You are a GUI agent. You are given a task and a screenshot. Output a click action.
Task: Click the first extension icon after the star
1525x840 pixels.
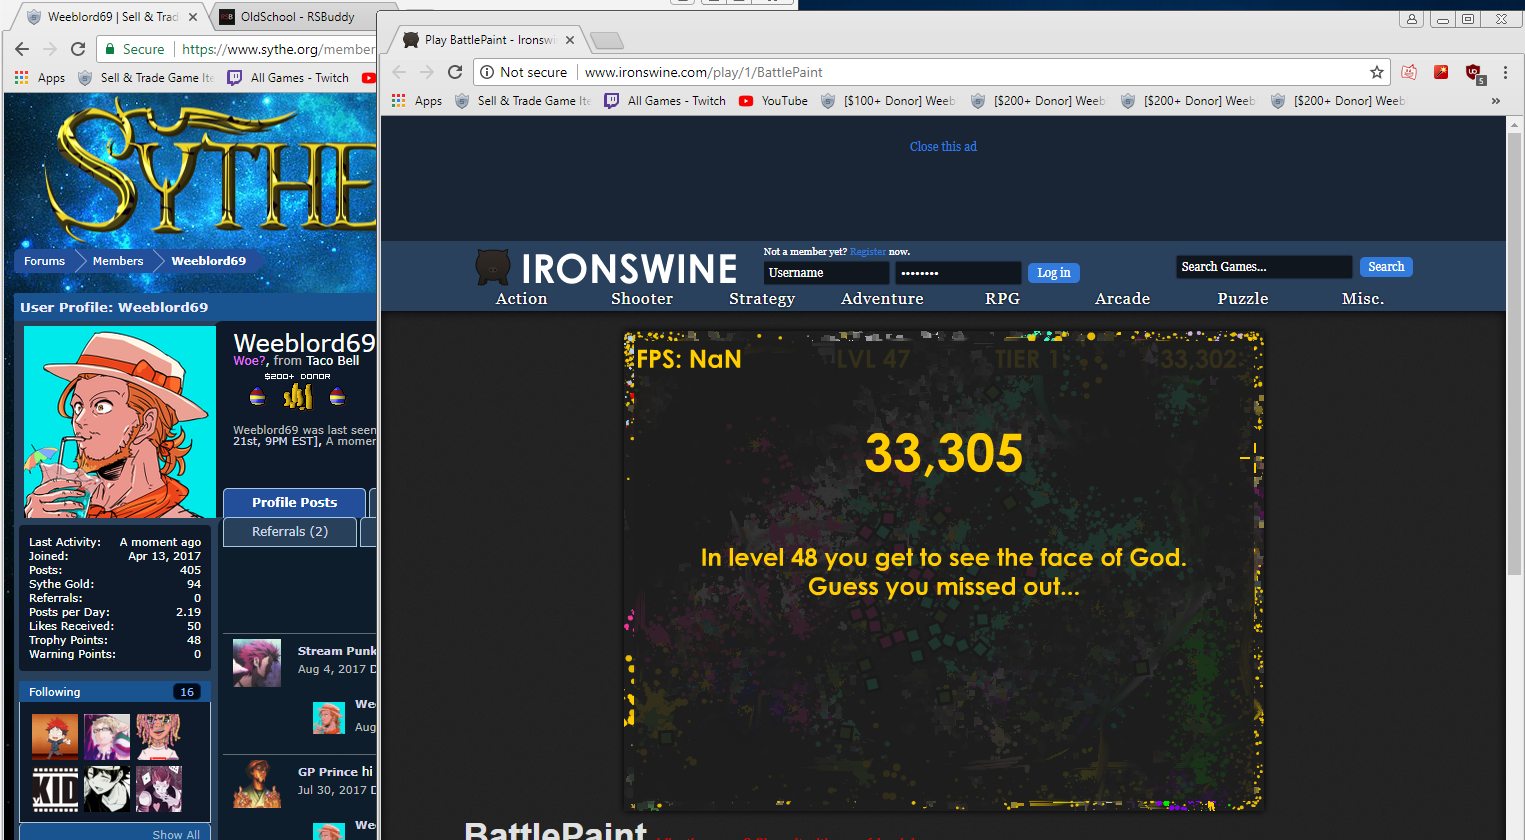[x=1409, y=72]
